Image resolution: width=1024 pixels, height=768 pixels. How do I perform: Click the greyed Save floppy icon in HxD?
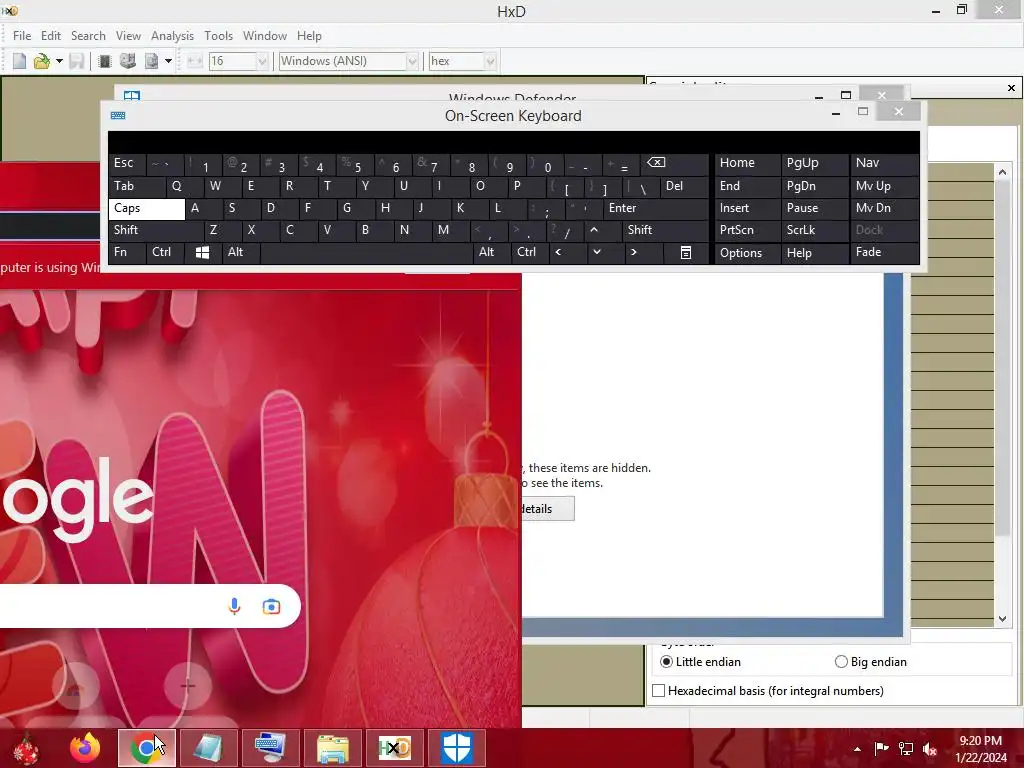click(x=76, y=61)
